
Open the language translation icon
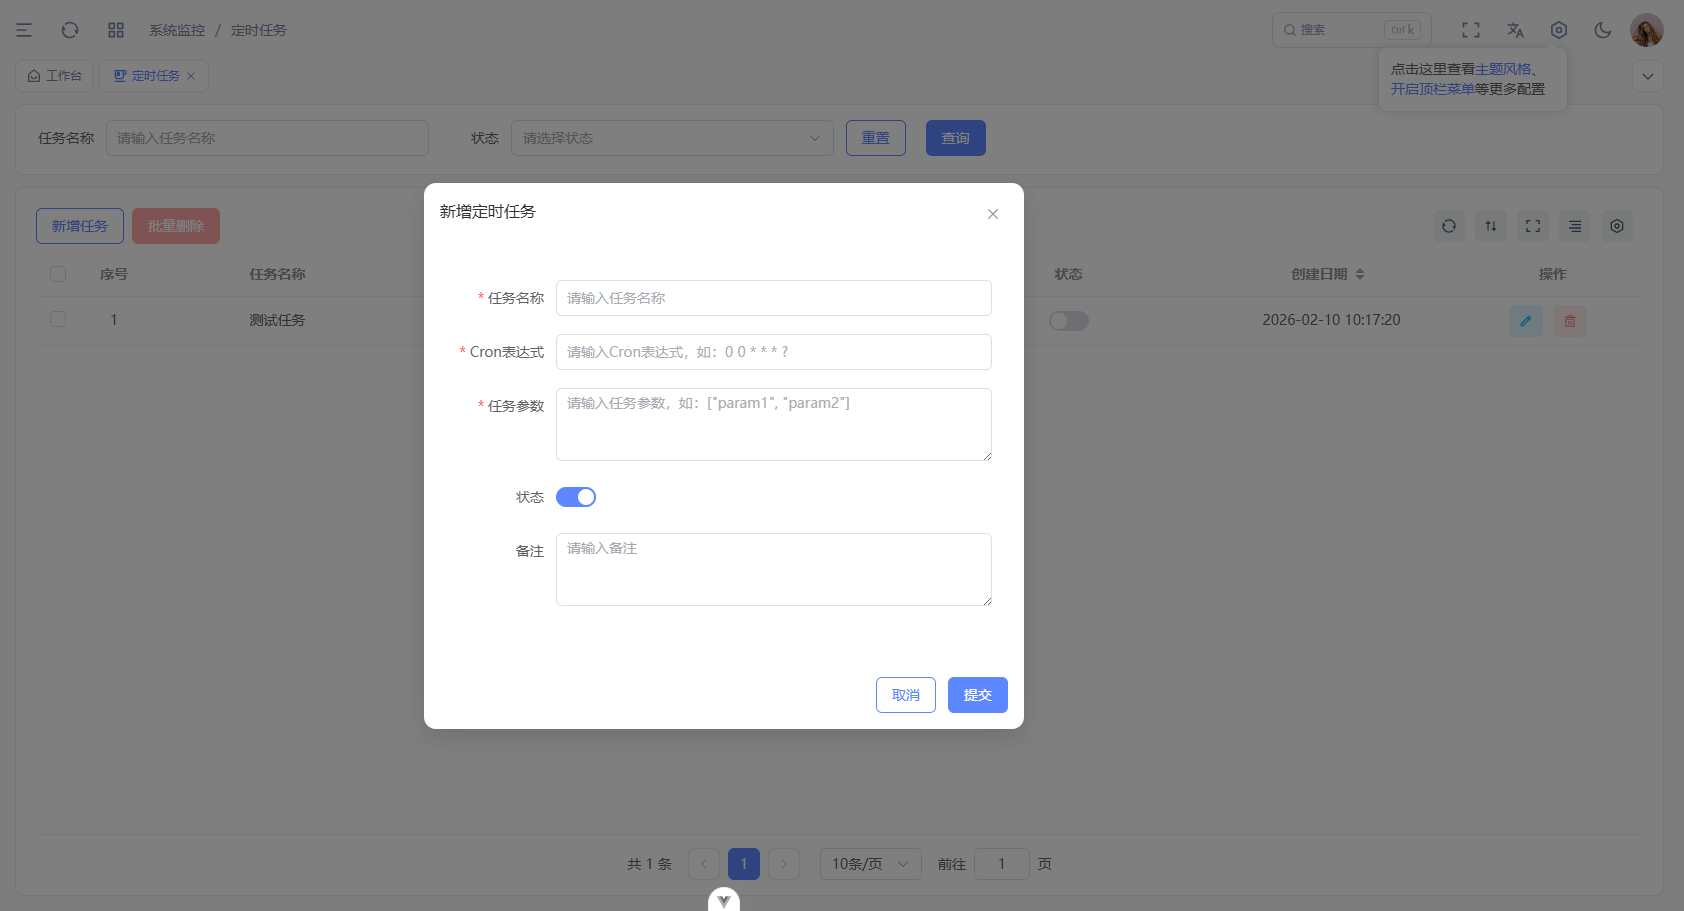coord(1515,30)
